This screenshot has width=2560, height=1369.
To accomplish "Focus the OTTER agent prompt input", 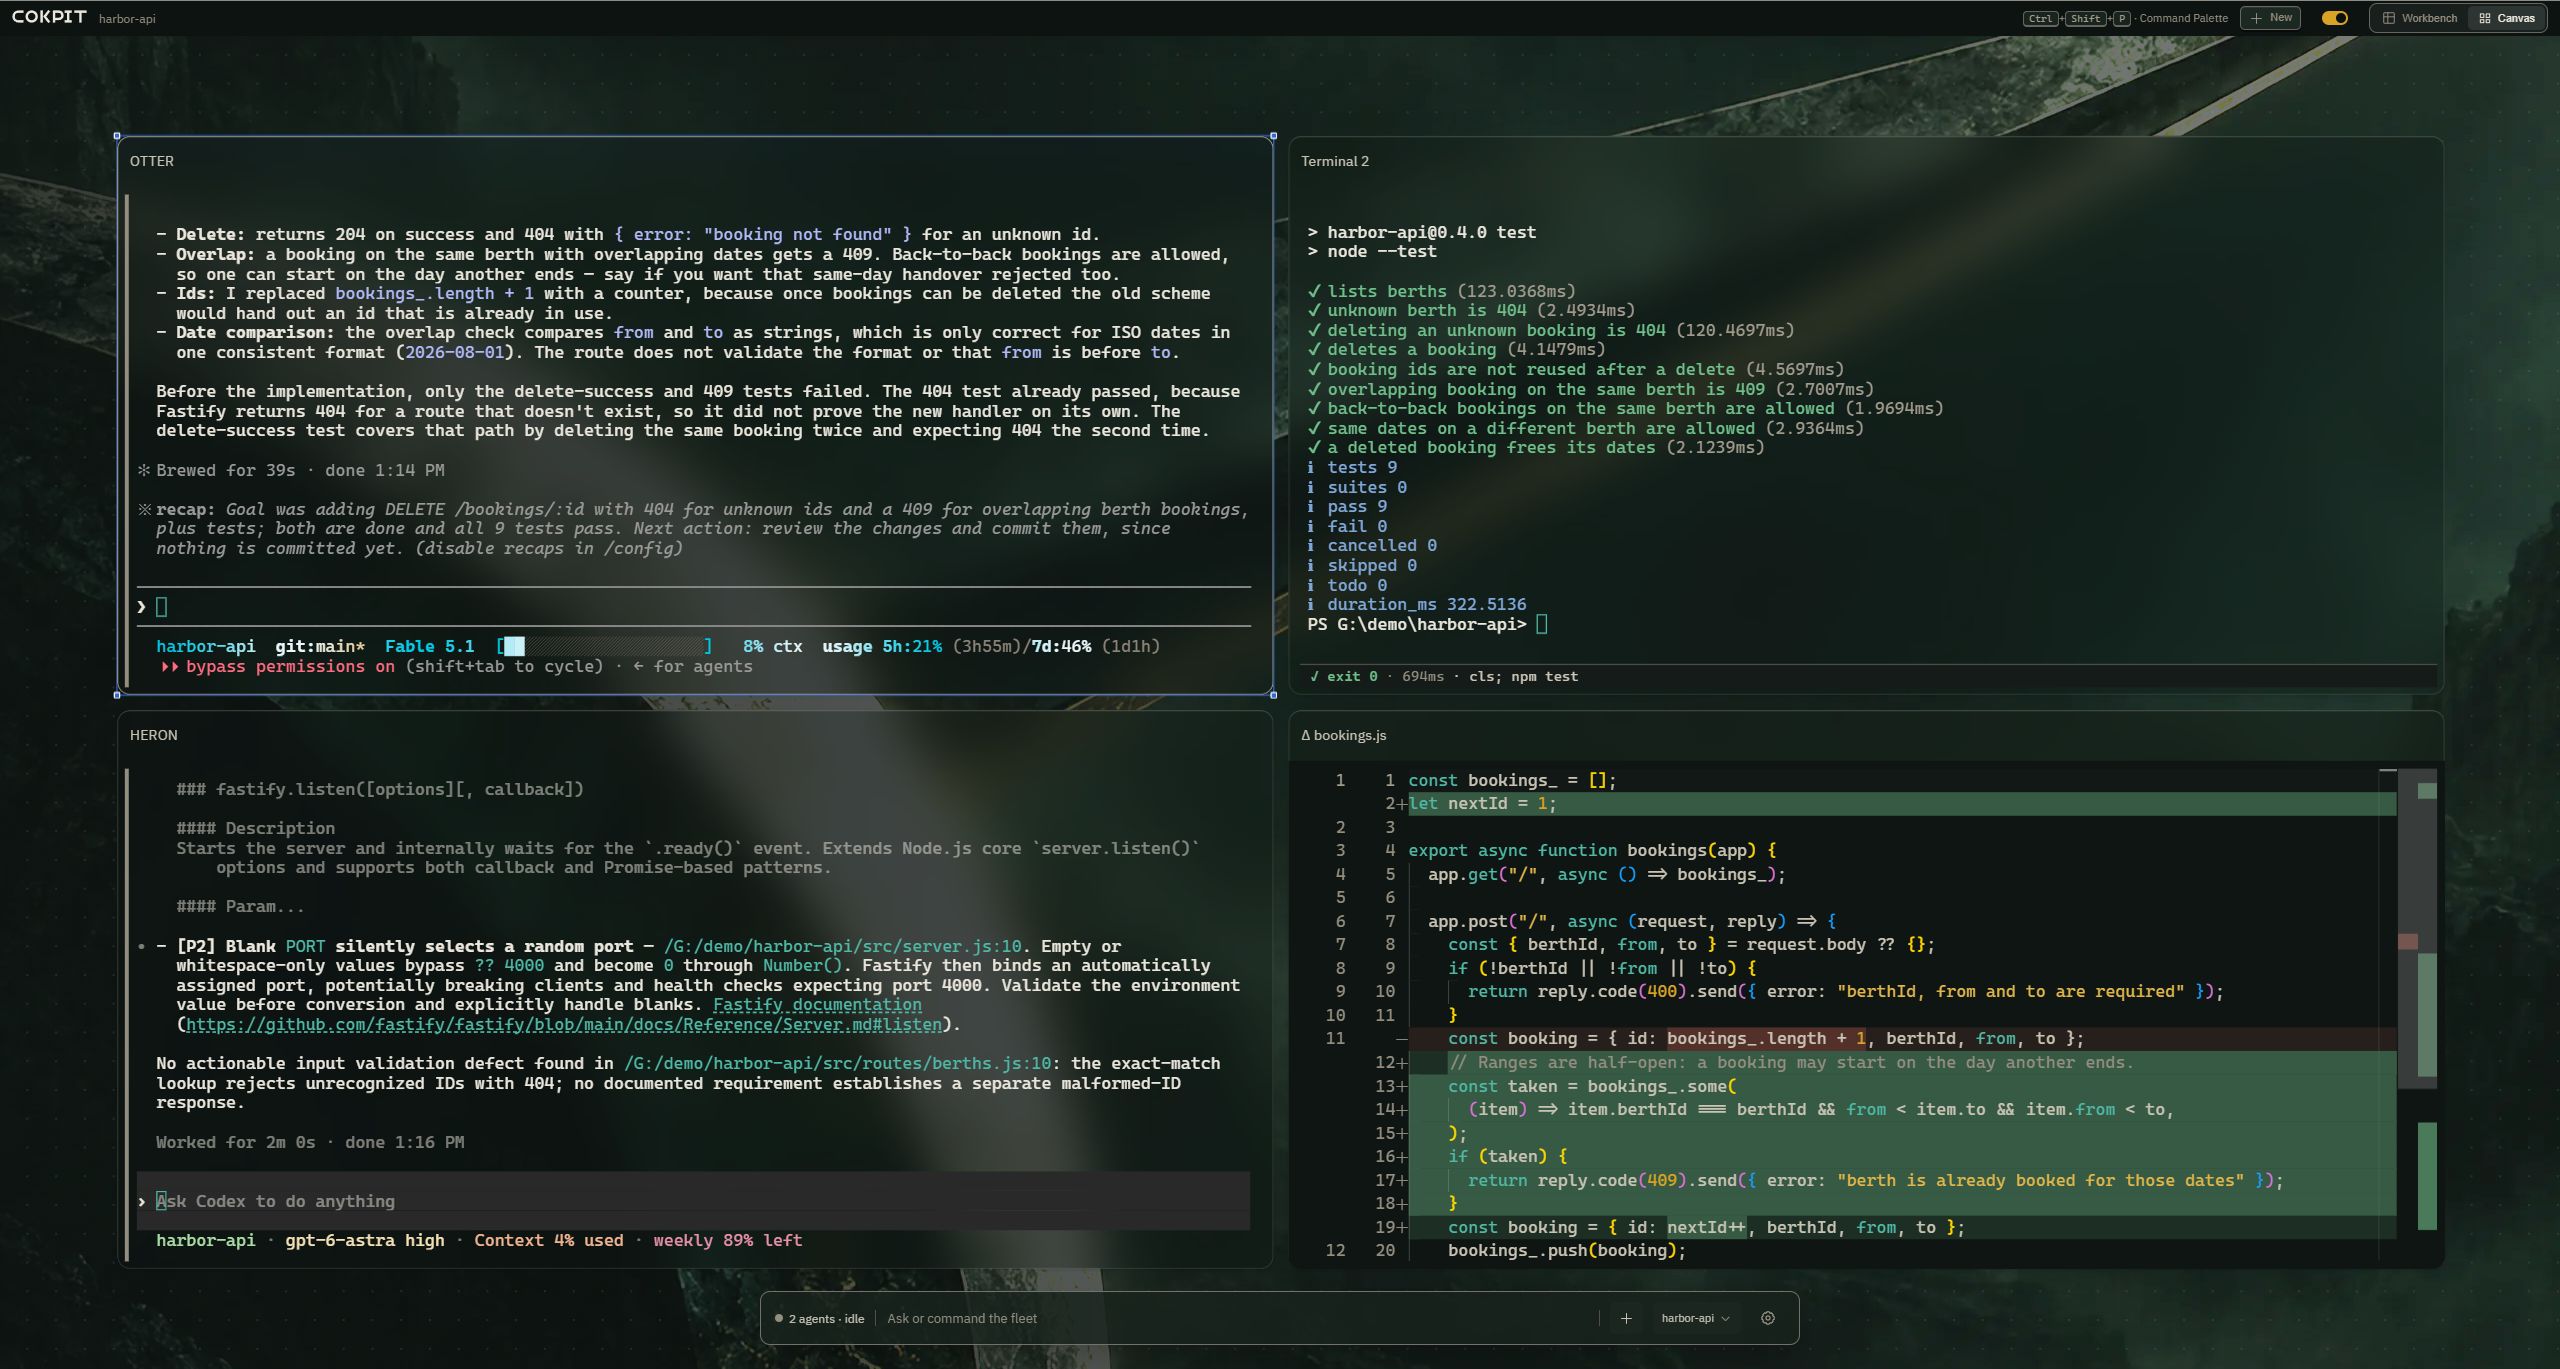I will point(694,607).
